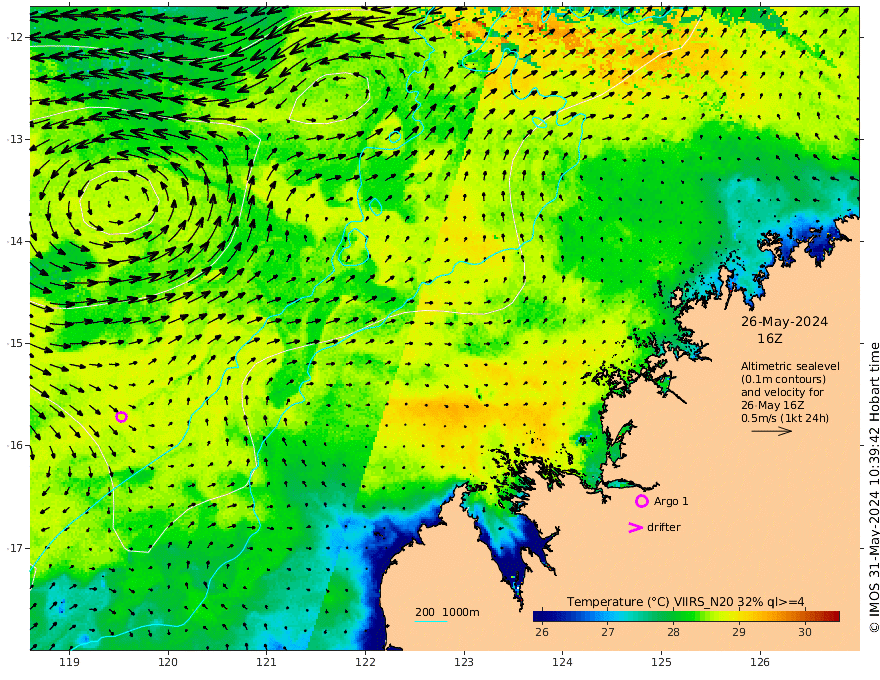Click the IMOS copyright timestamp text

coord(874,488)
